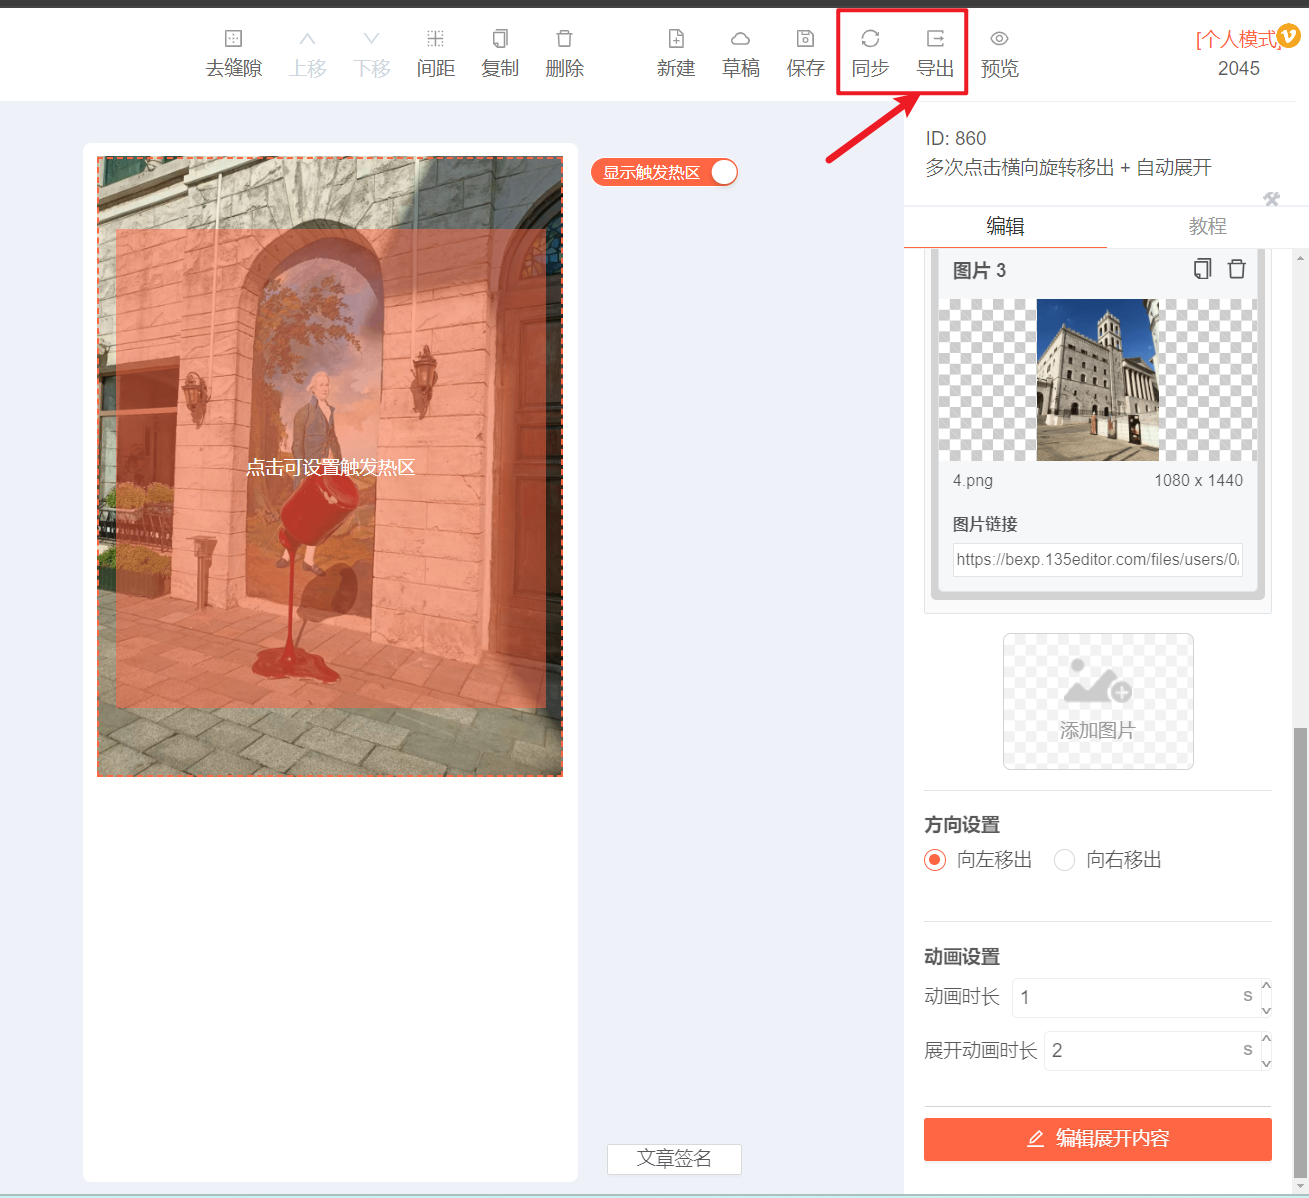Click the 图片 3 card heading
Image resolution: width=1309 pixels, height=1198 pixels.
[x=979, y=270]
